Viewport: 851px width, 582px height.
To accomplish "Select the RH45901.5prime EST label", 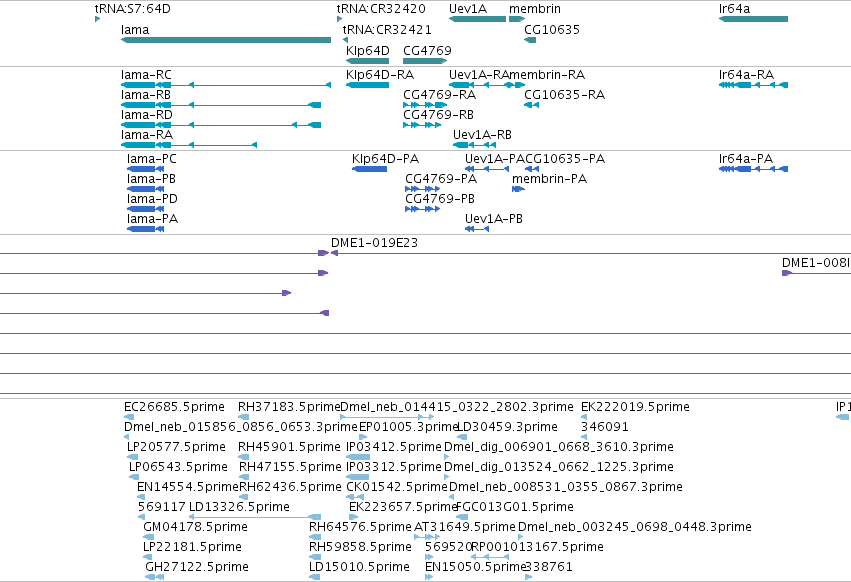I will 289,447.
